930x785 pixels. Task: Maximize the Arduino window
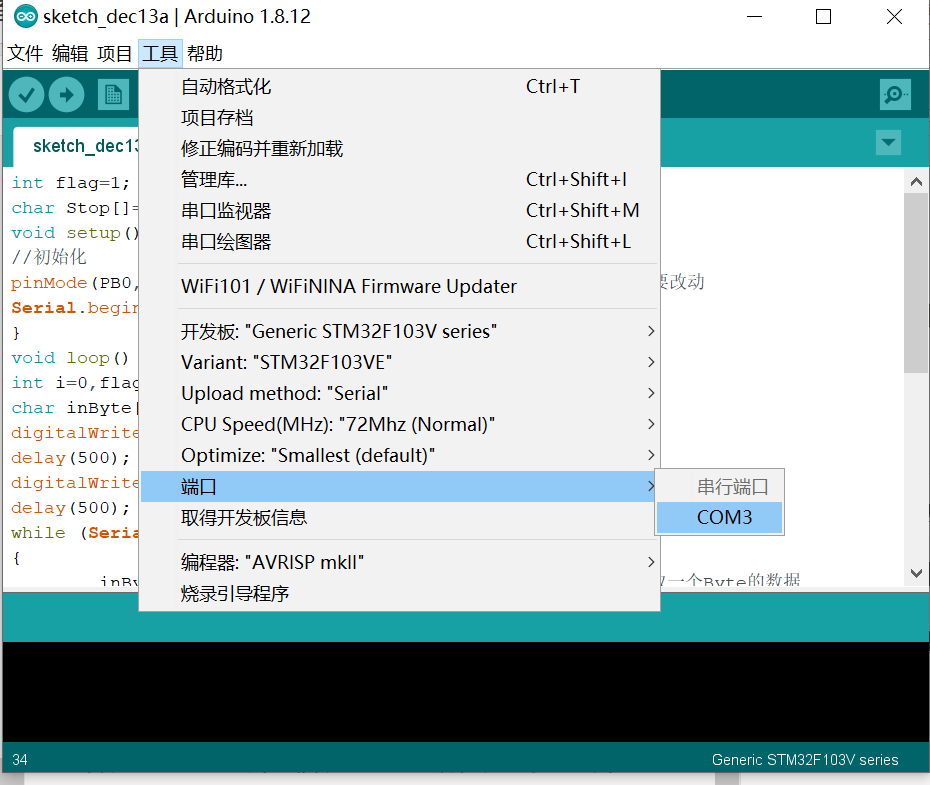click(823, 17)
